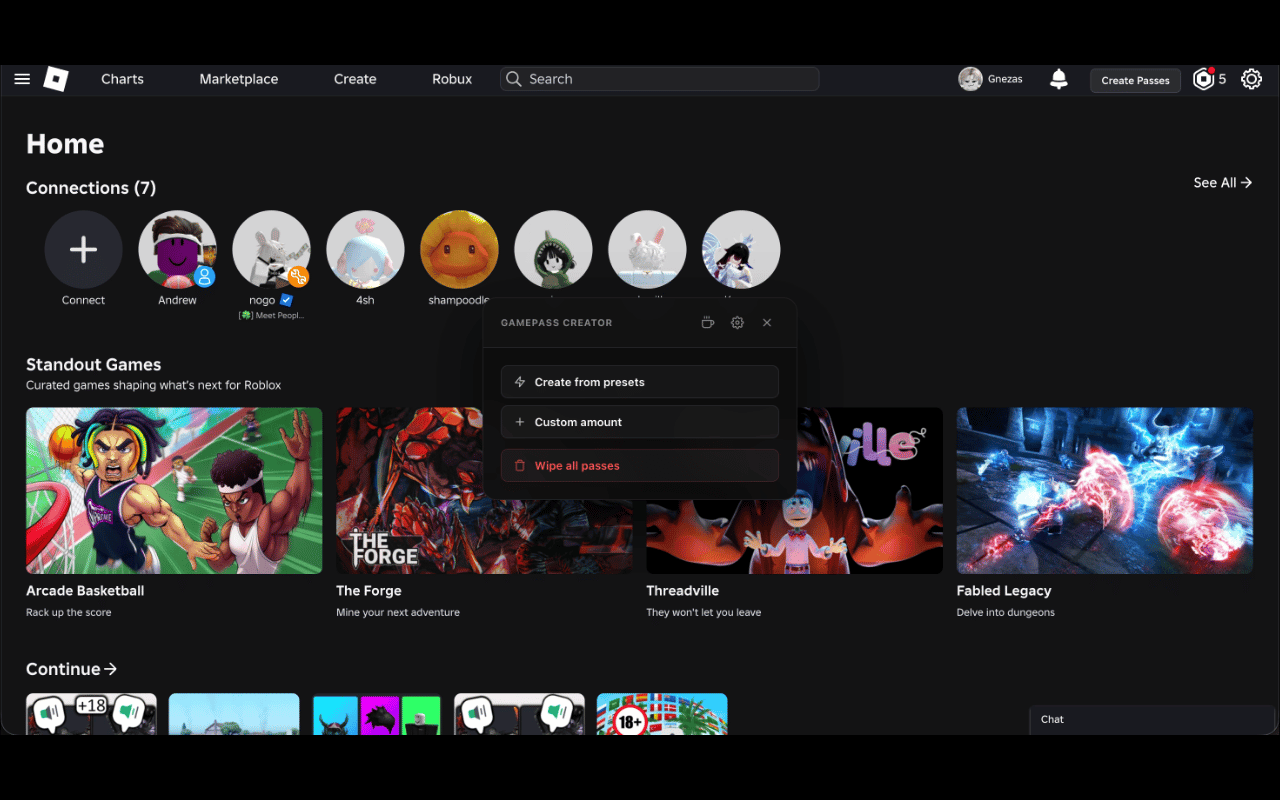This screenshot has width=1280, height=800.
Task: Open Fabled Legacy game thumbnail
Action: (x=1105, y=490)
